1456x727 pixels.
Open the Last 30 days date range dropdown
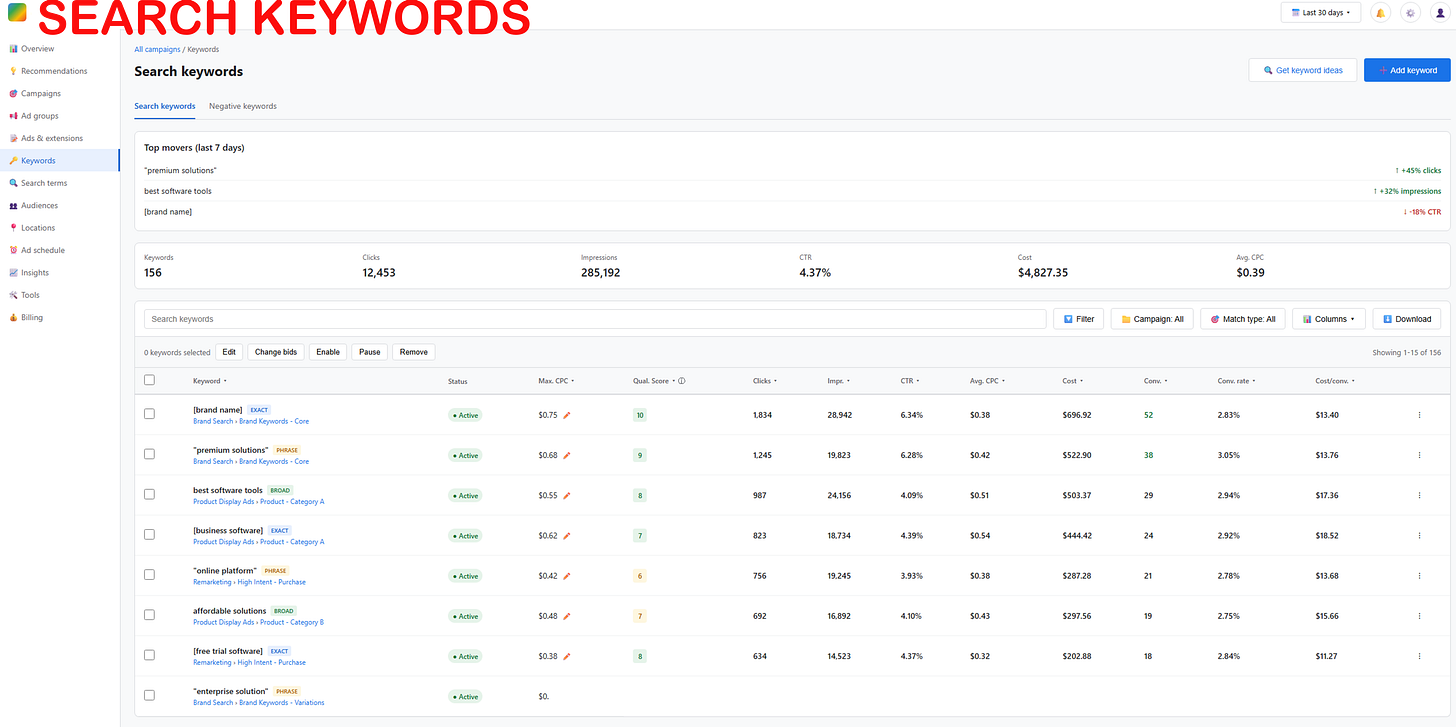click(1321, 13)
